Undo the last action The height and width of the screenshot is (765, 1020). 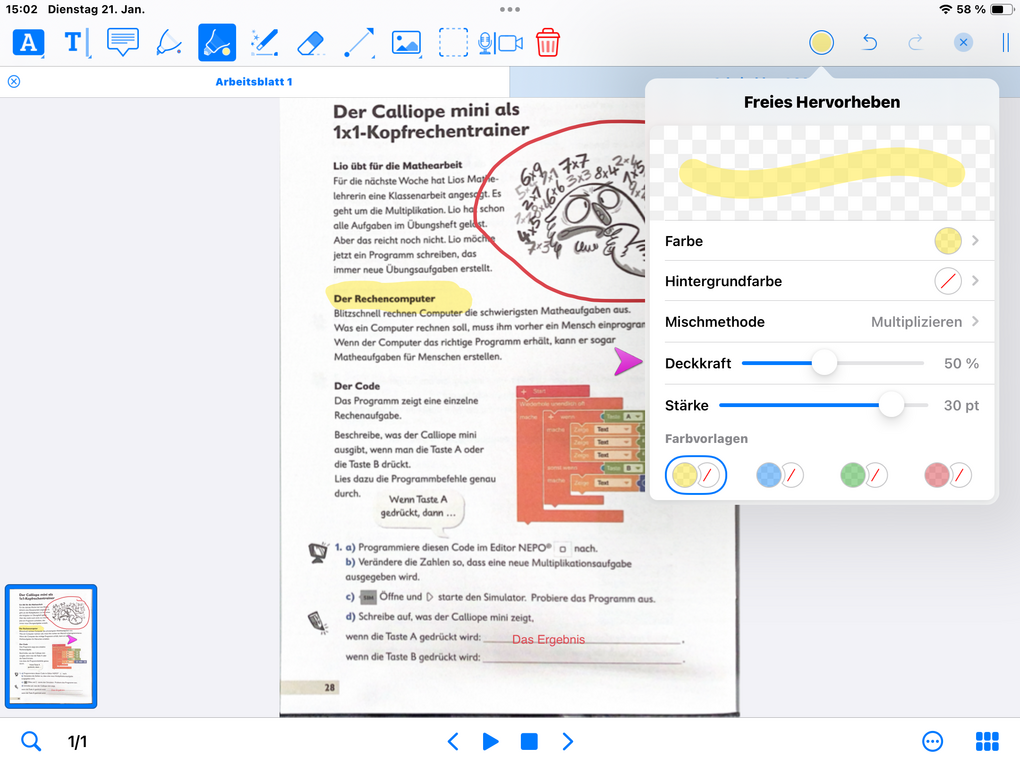coord(870,43)
